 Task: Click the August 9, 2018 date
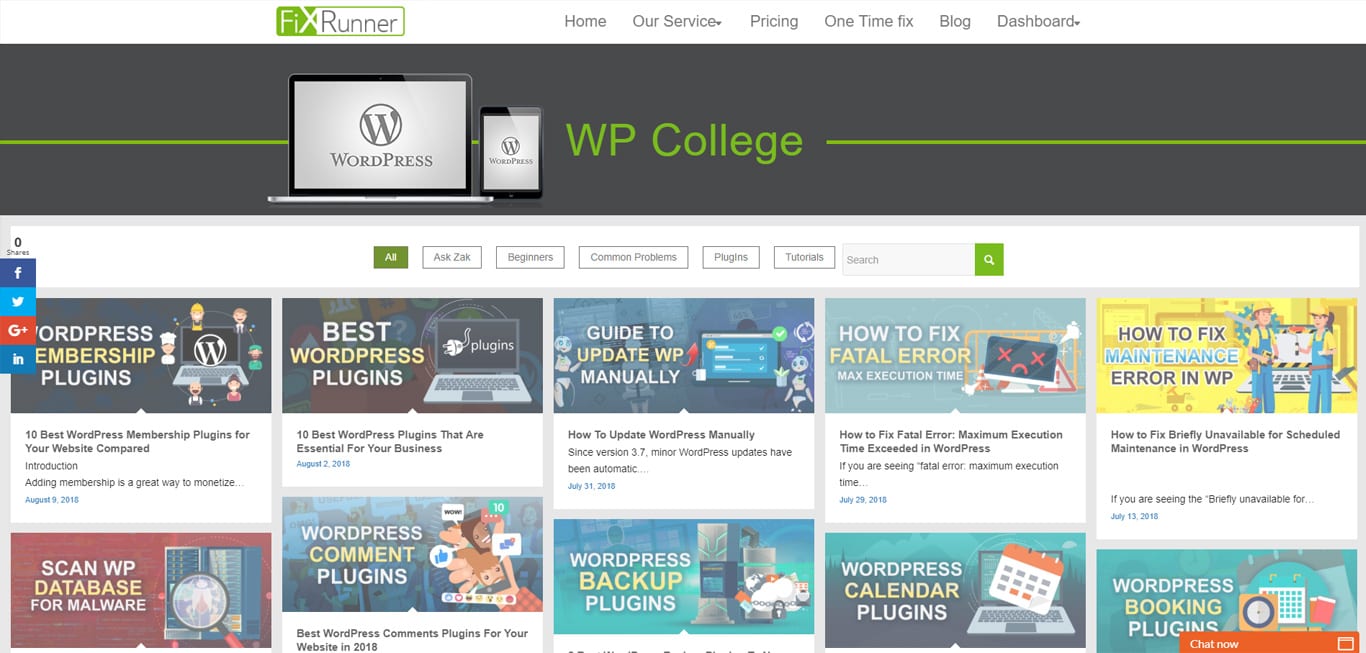click(52, 500)
